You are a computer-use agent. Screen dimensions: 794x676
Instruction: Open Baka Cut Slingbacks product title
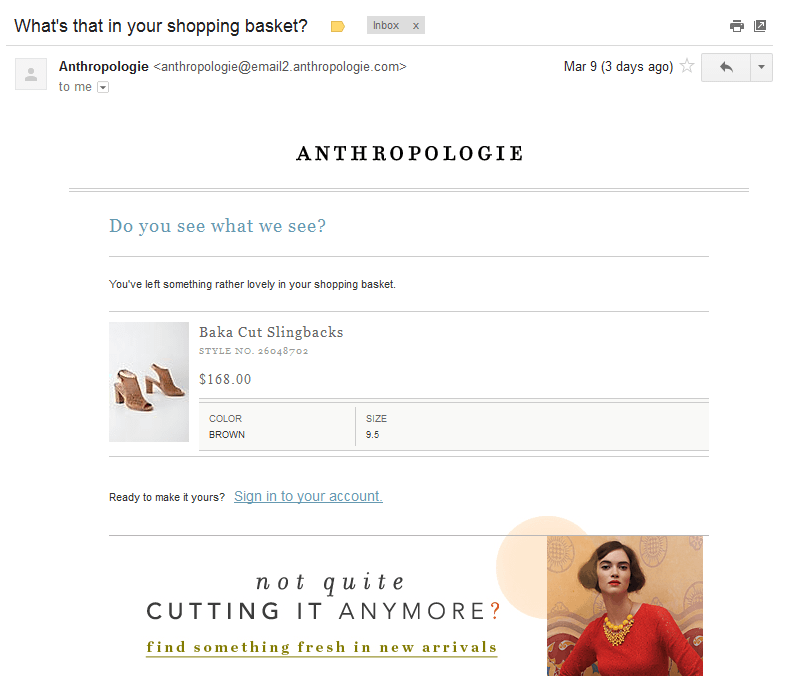(271, 332)
